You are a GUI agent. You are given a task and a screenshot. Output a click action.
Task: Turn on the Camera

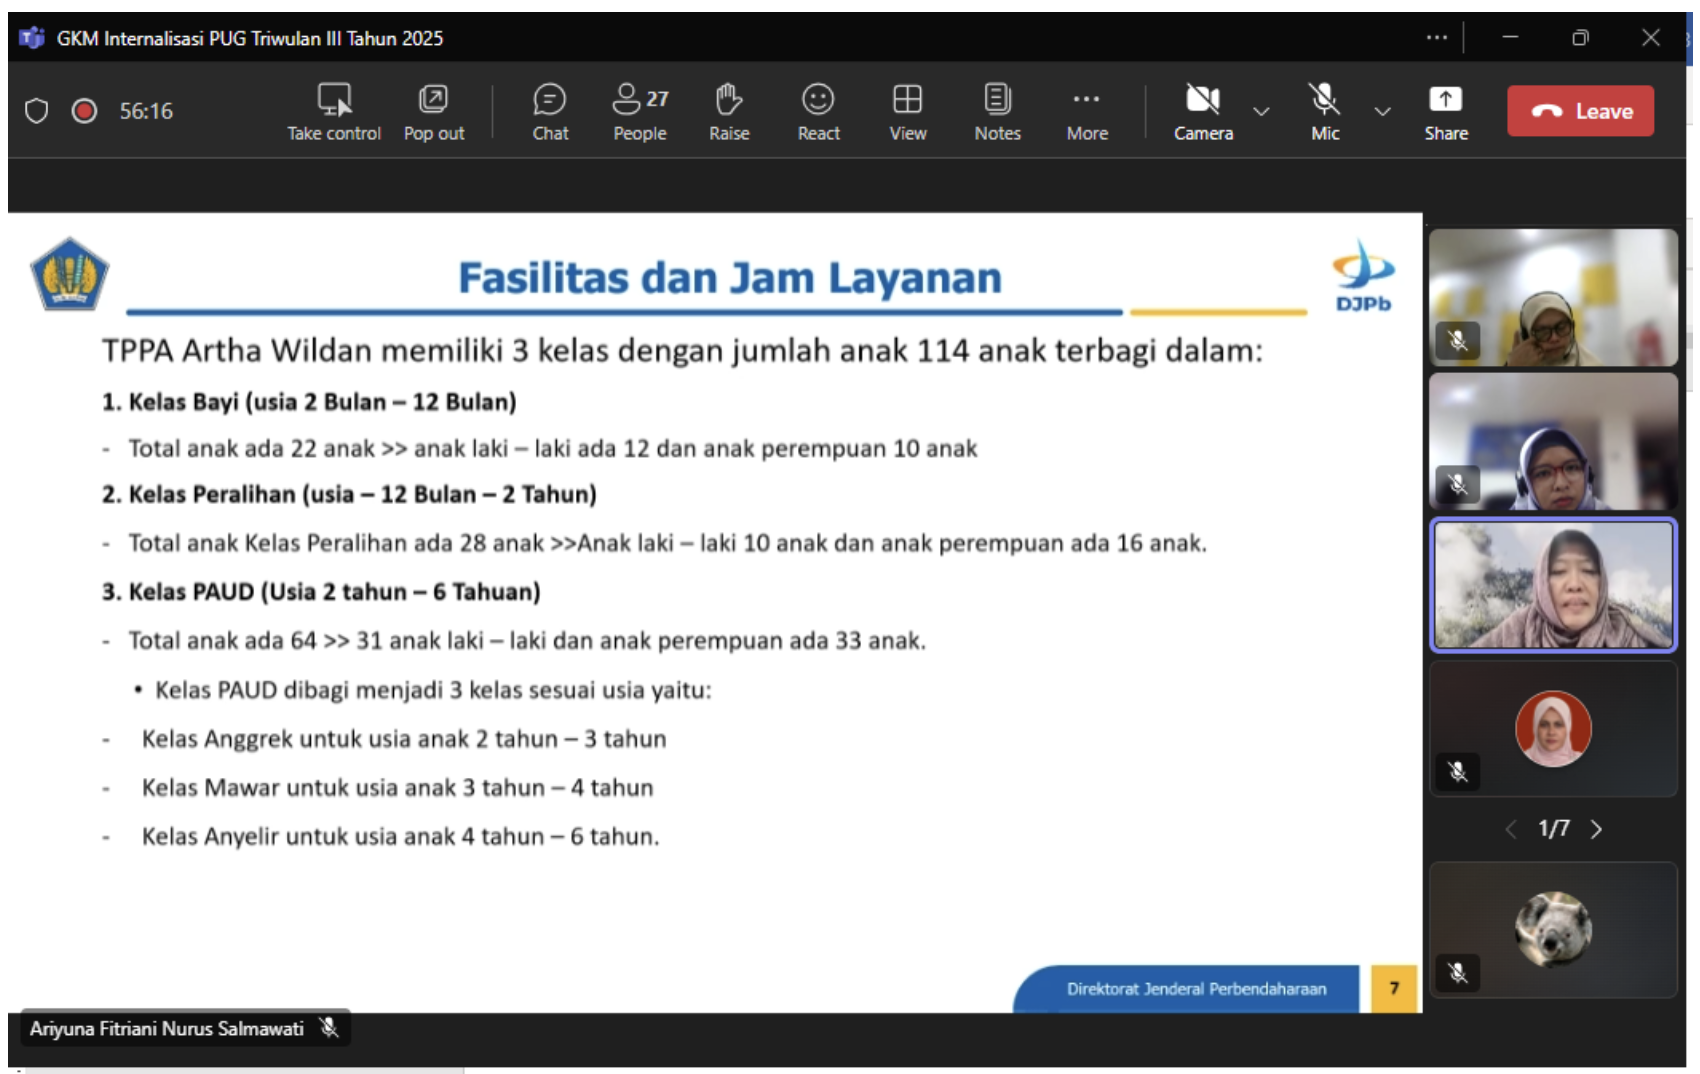1203,111
